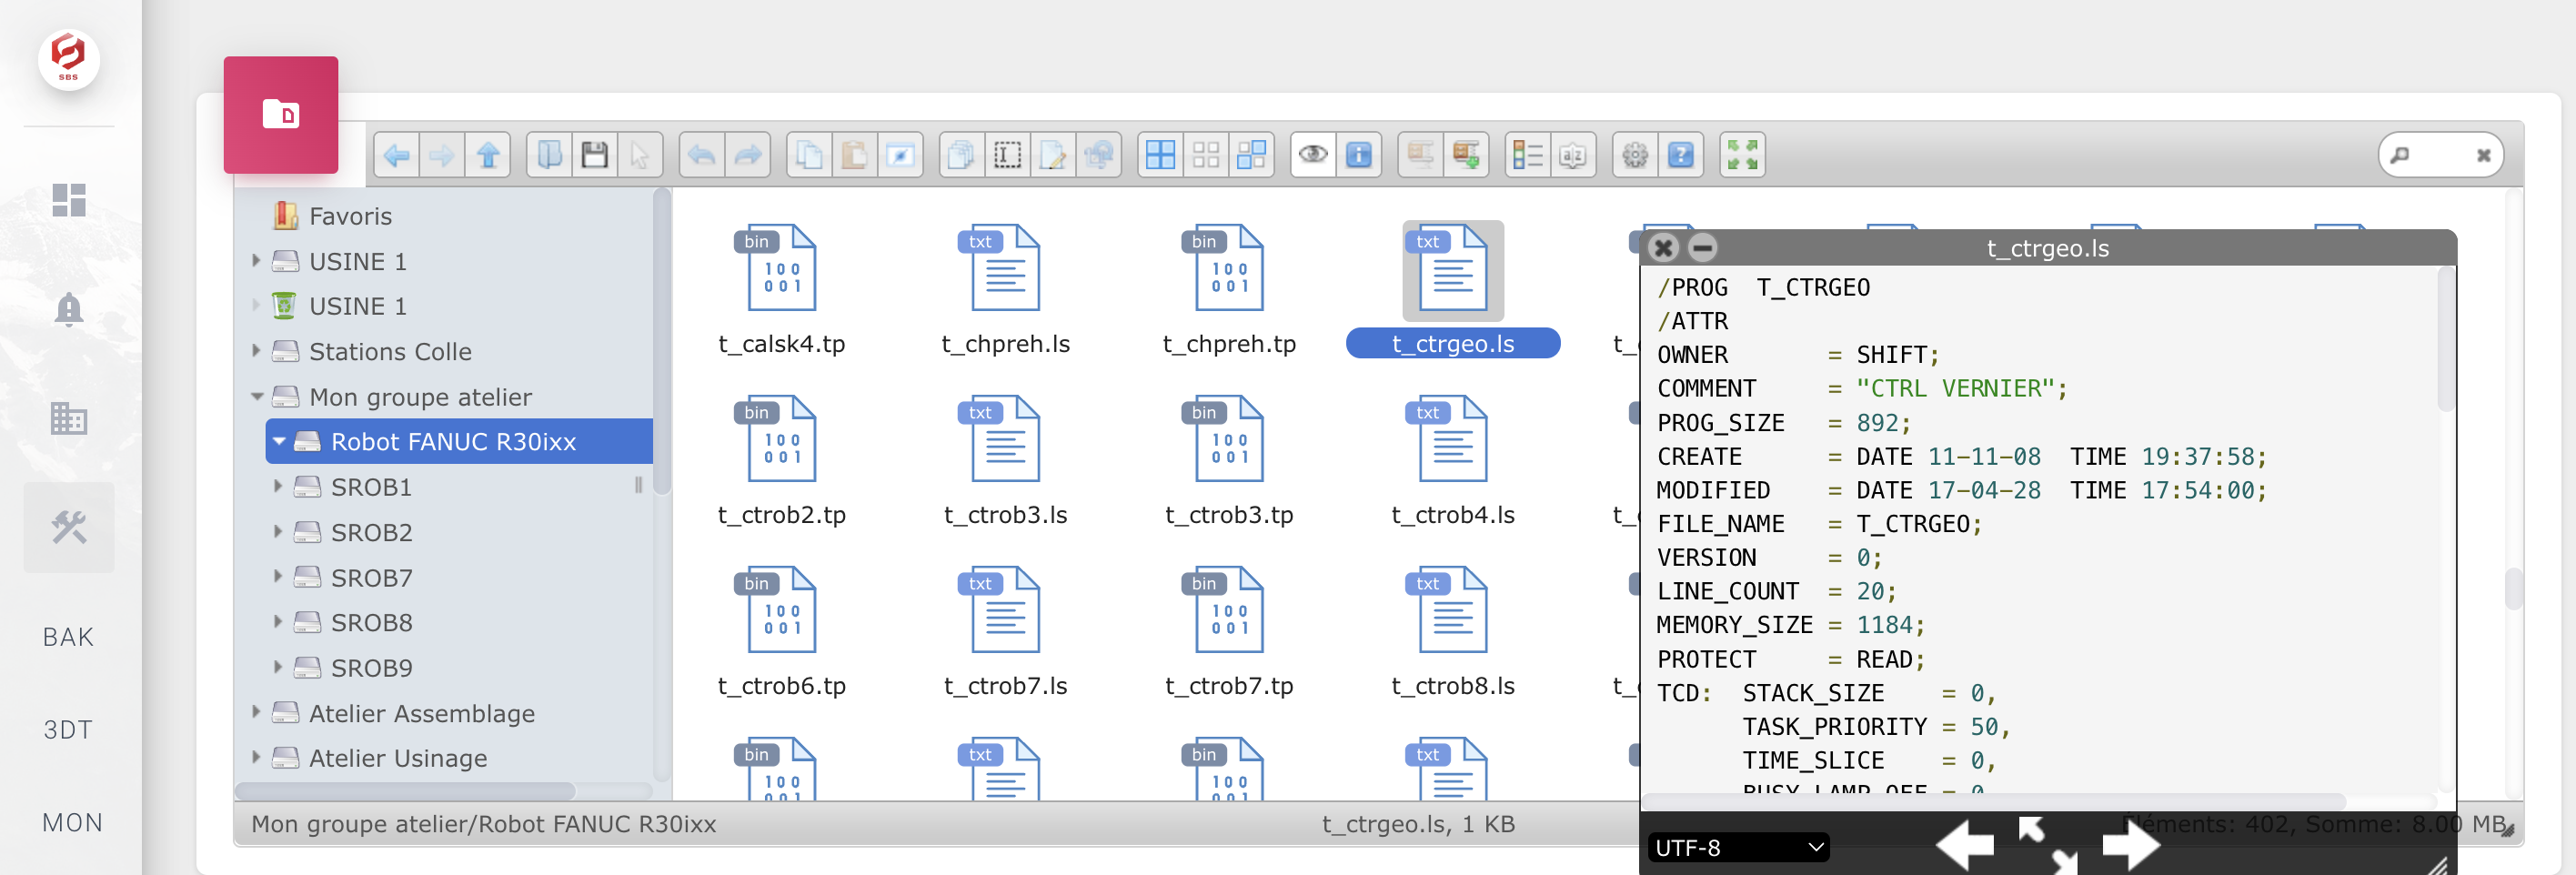Open the dashboard from the sidebar

[x=69, y=200]
